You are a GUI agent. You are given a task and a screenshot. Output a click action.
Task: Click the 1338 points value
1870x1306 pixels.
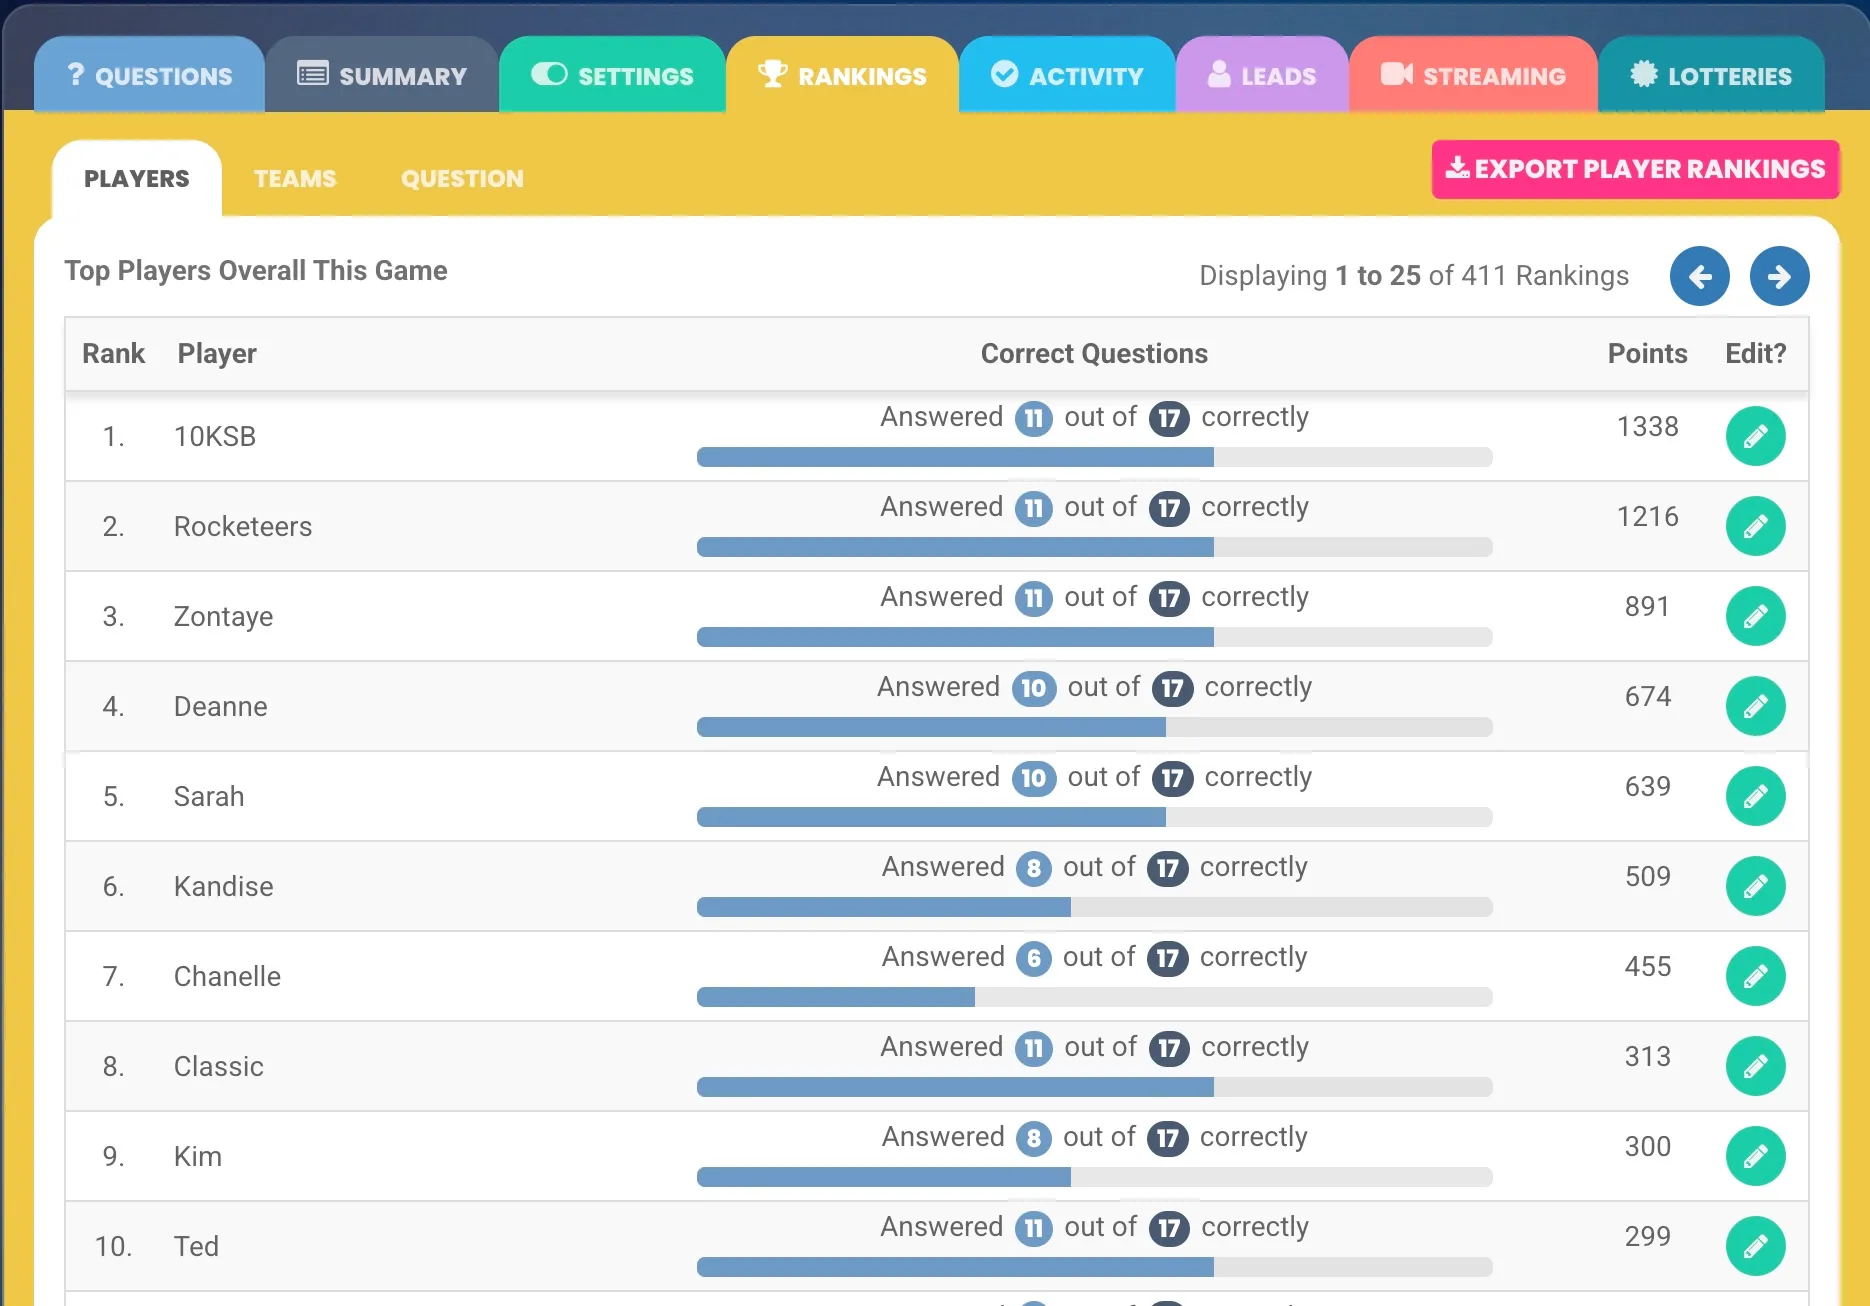coord(1647,426)
